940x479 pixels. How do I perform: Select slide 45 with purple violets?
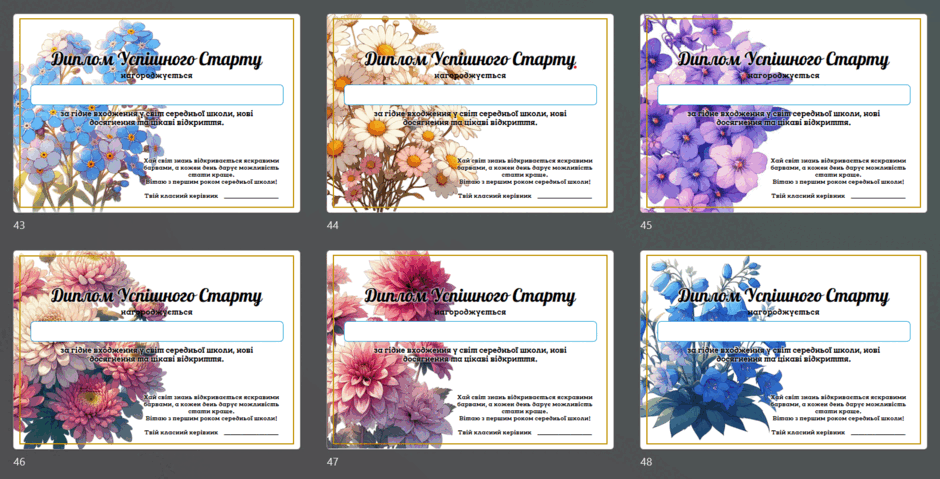[x=784, y=113]
